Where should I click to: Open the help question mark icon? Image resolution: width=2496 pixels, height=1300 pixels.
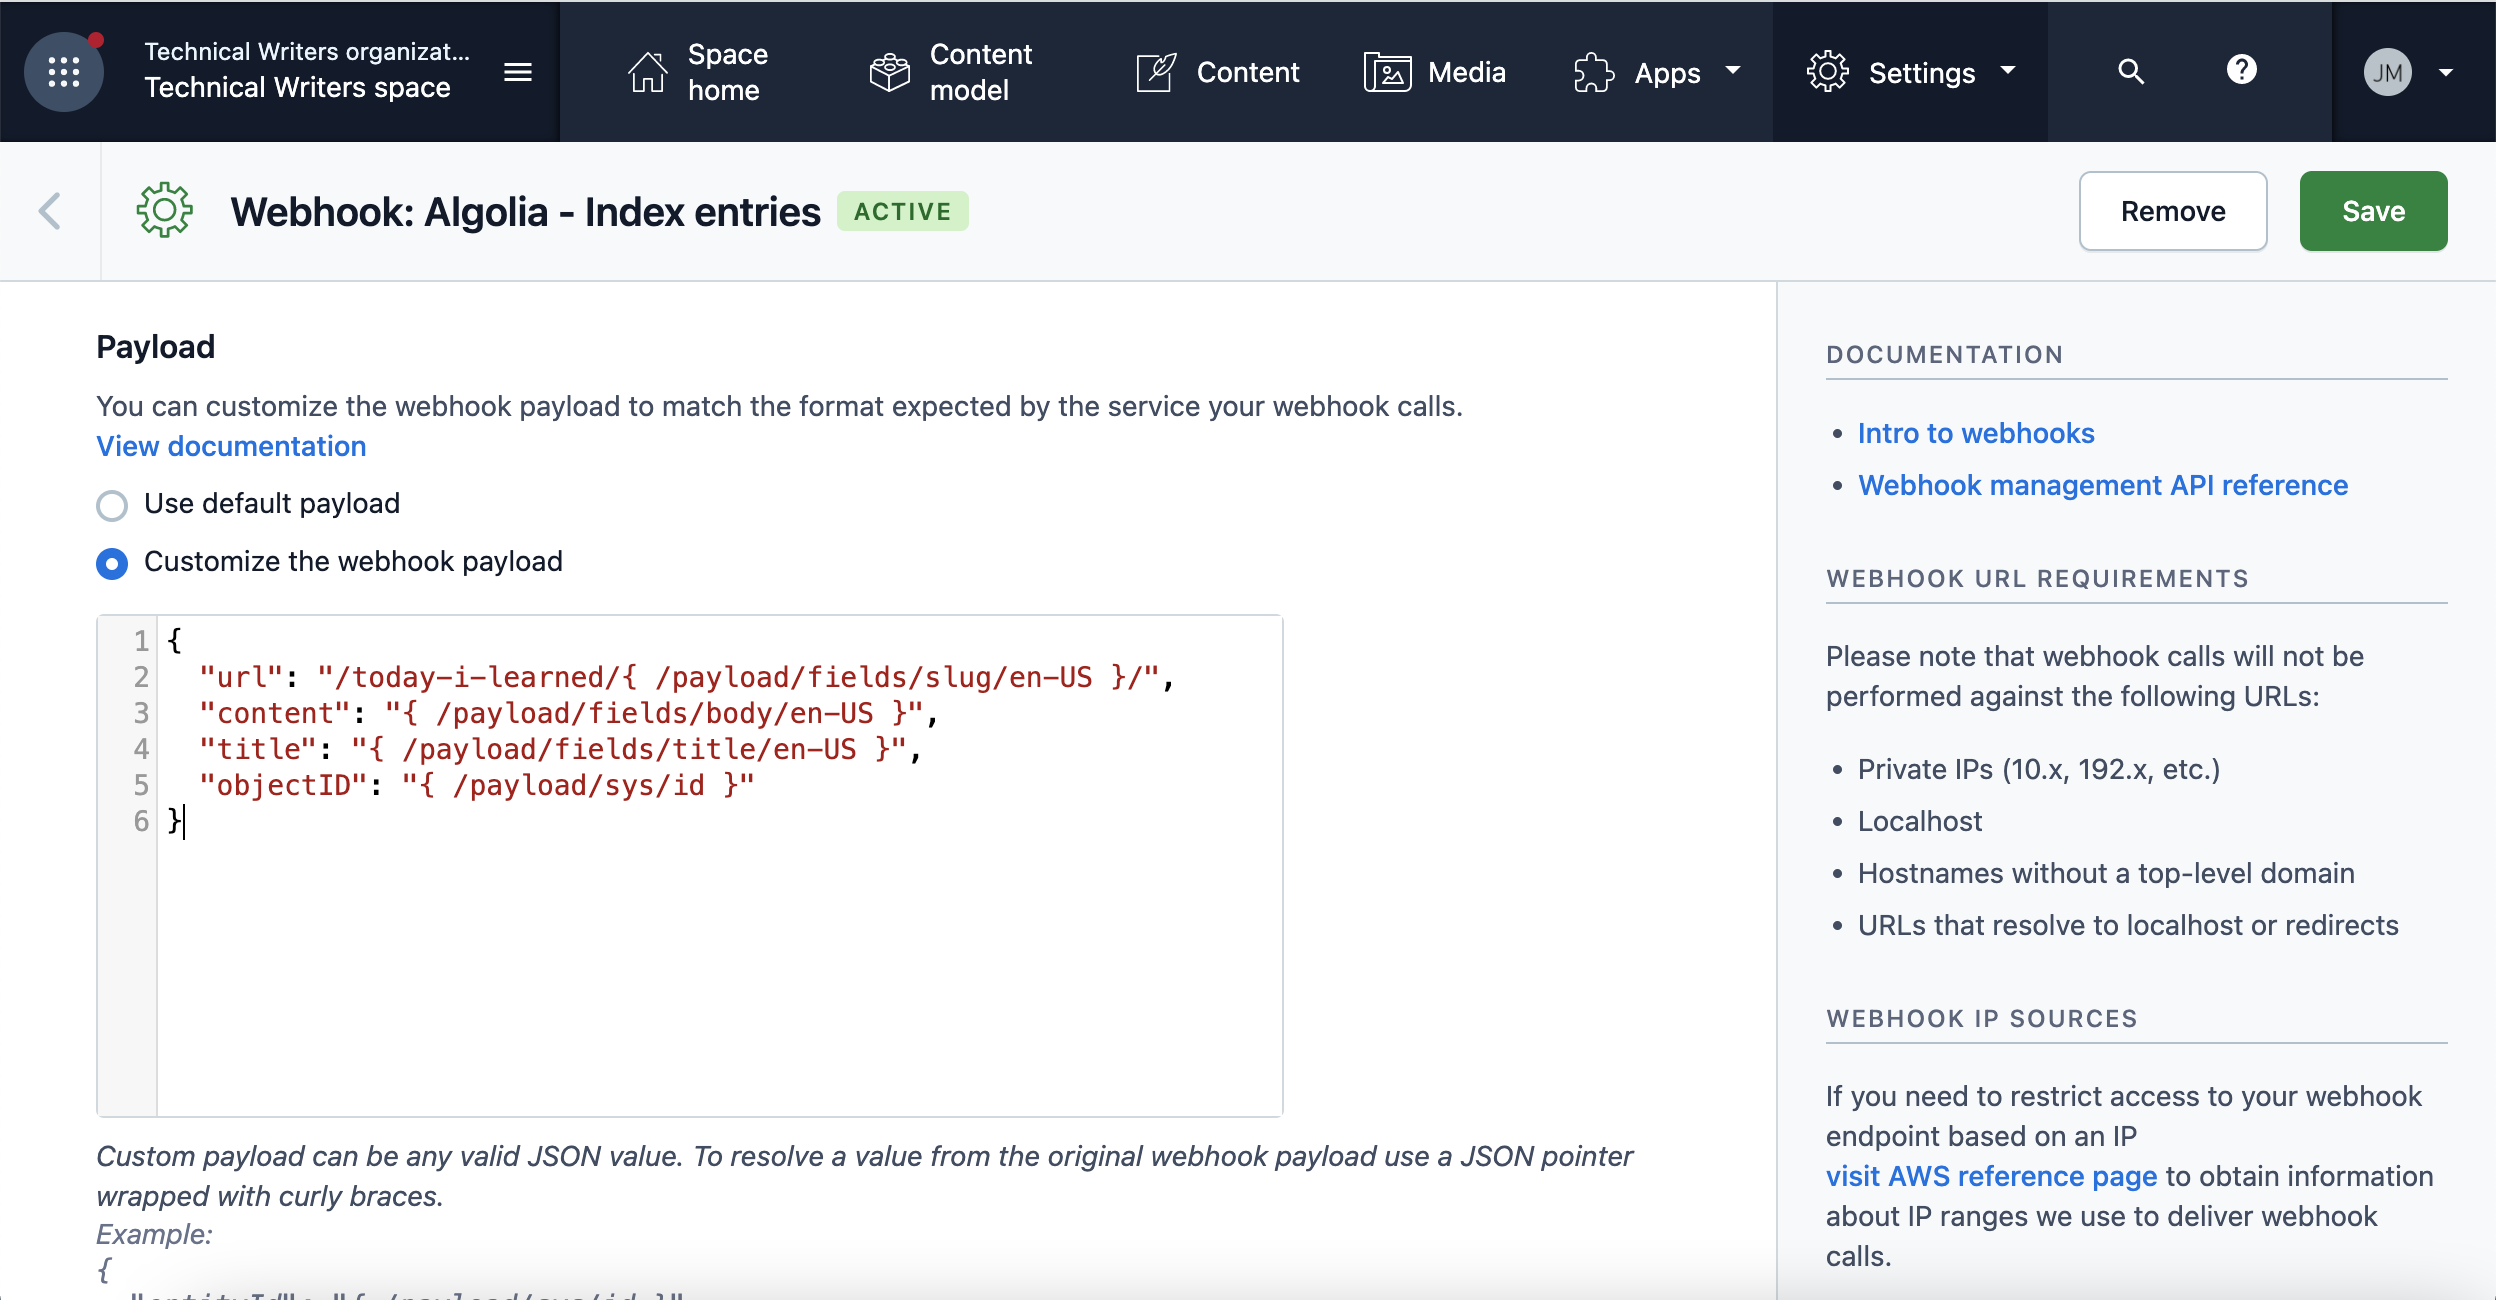pyautogui.click(x=2242, y=71)
